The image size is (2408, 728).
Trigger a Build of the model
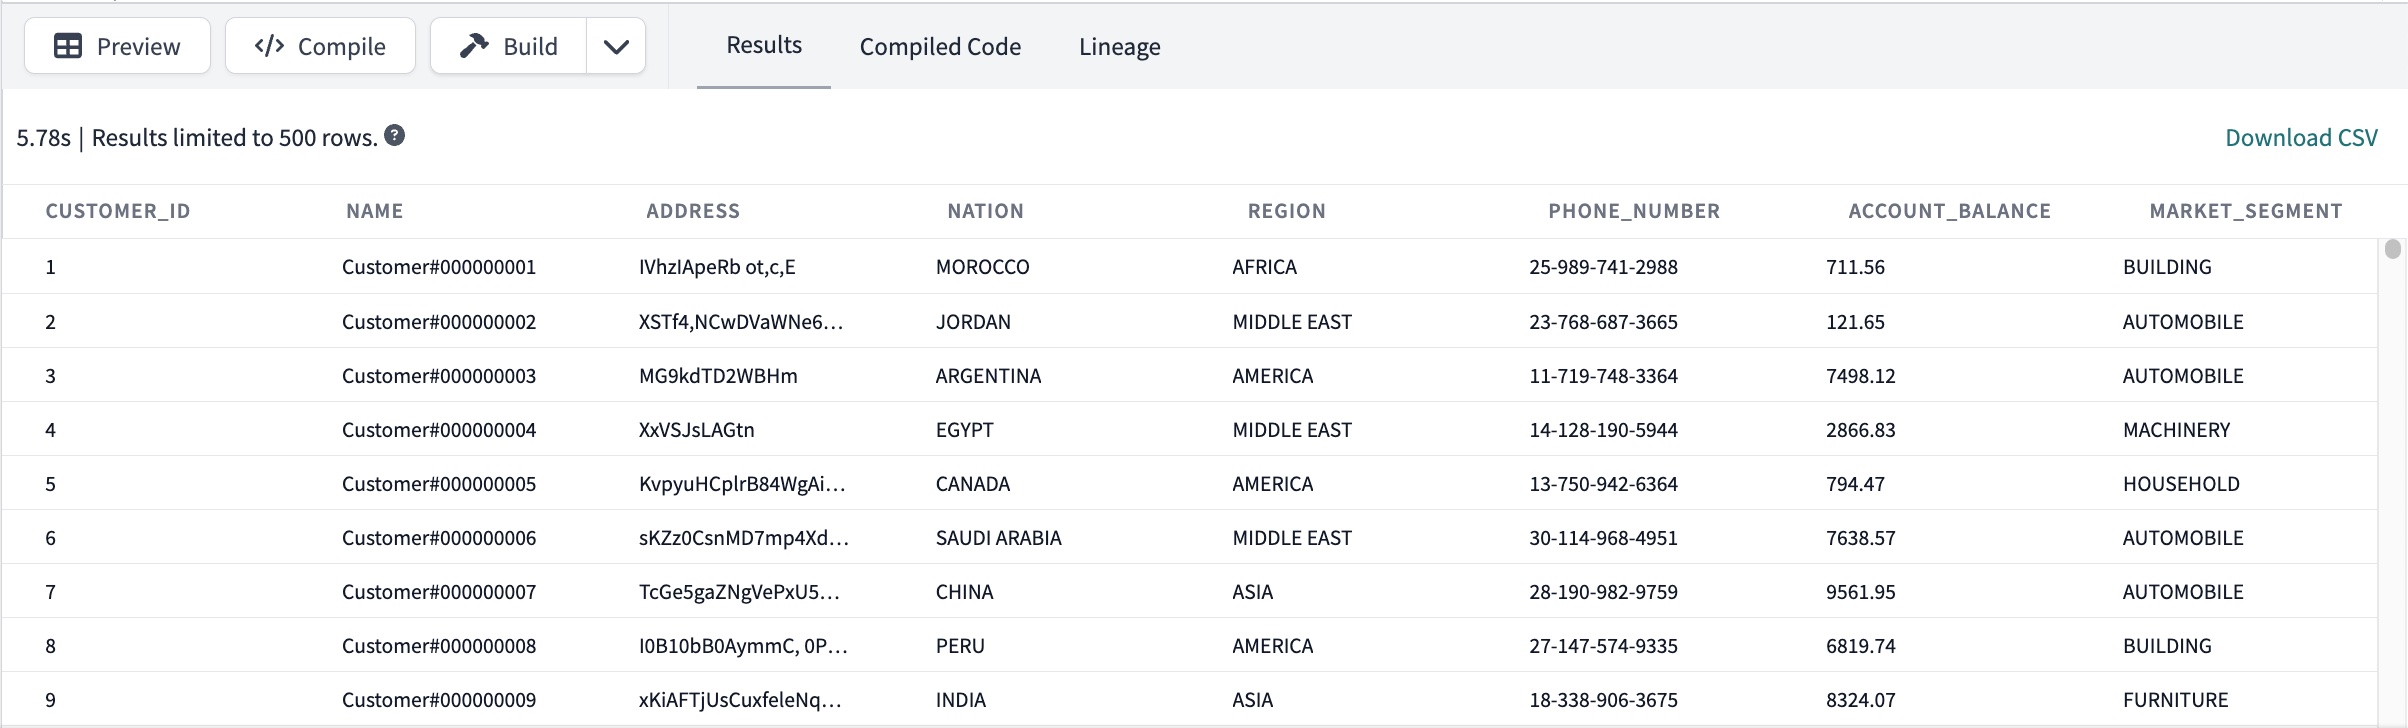[509, 45]
